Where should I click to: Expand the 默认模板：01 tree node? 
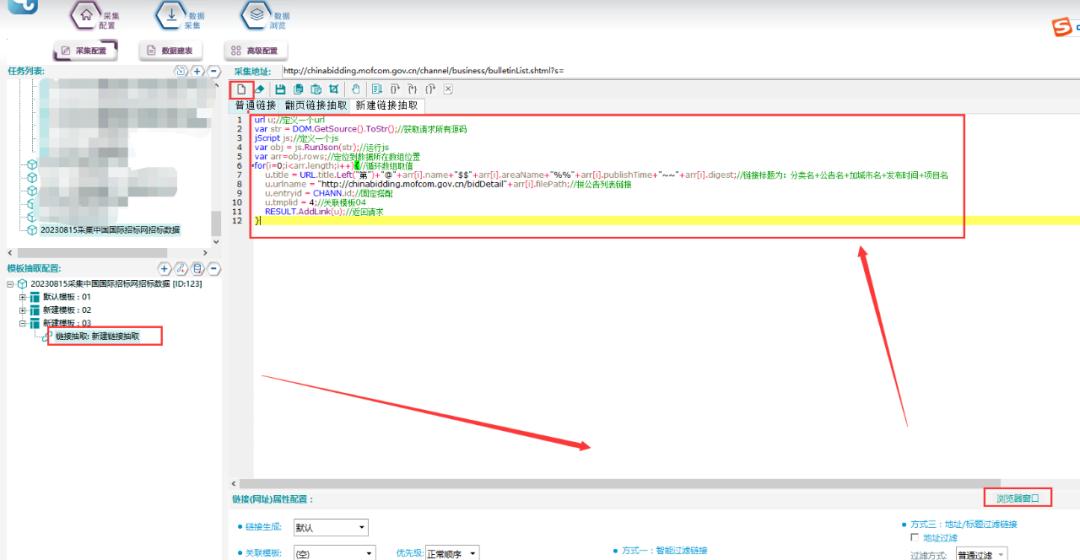point(23,297)
